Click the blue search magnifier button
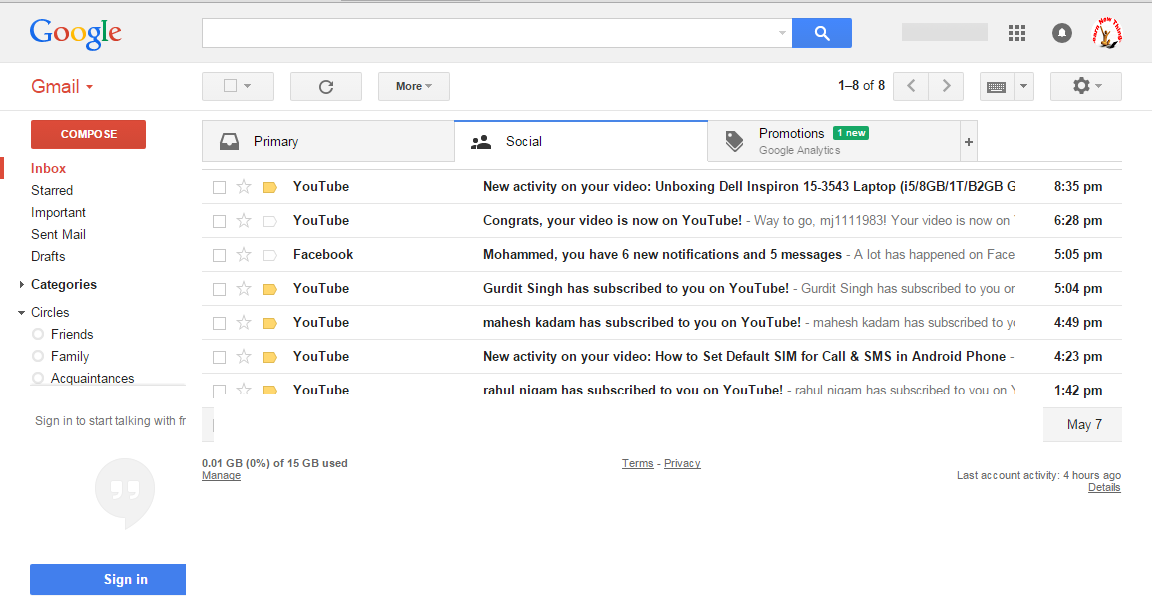The image size is (1152, 605). [821, 33]
